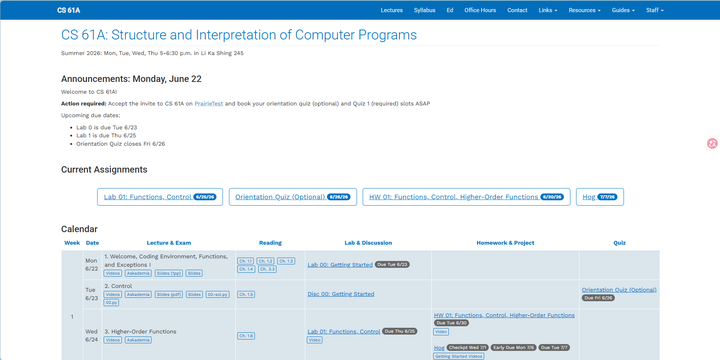Open Orientation Quiz (Optional) in Quiz column
720x360 pixels.
point(619,290)
